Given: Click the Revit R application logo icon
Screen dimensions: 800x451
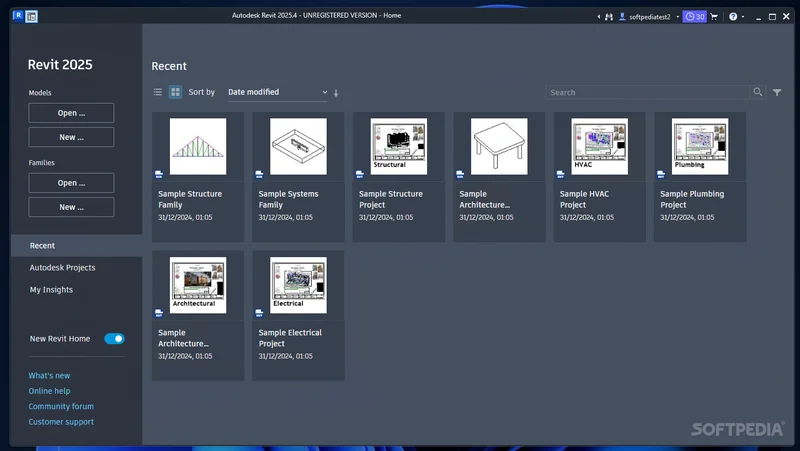Looking at the screenshot, I should [18, 15].
